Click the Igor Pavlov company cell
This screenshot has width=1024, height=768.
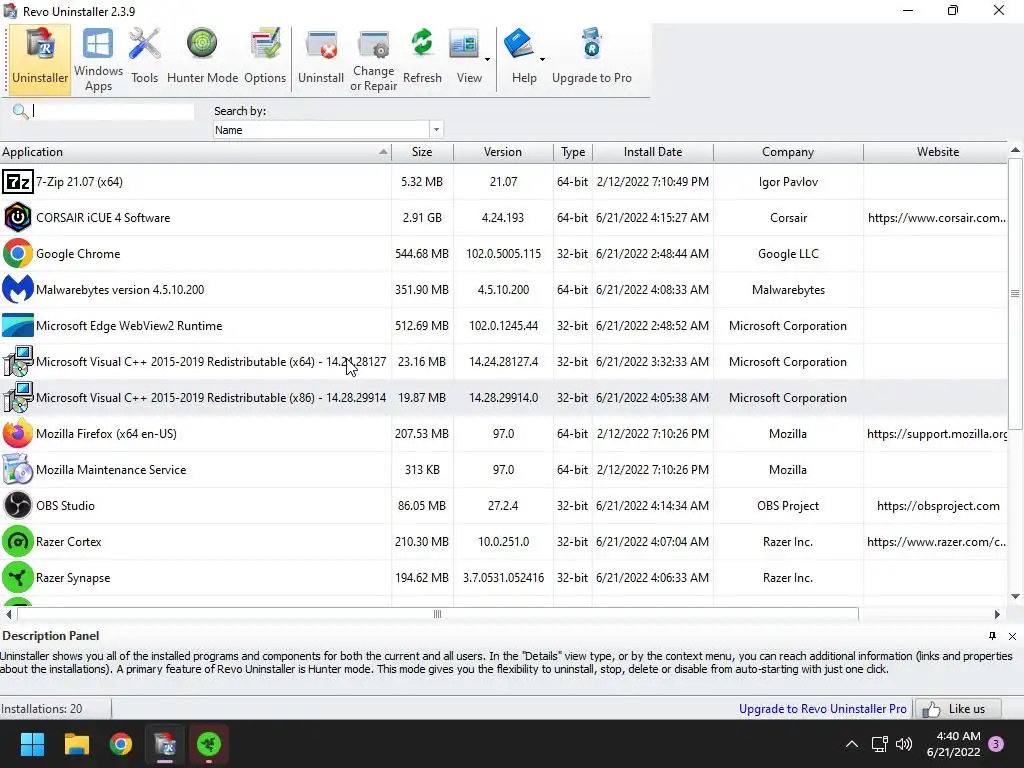click(x=788, y=182)
